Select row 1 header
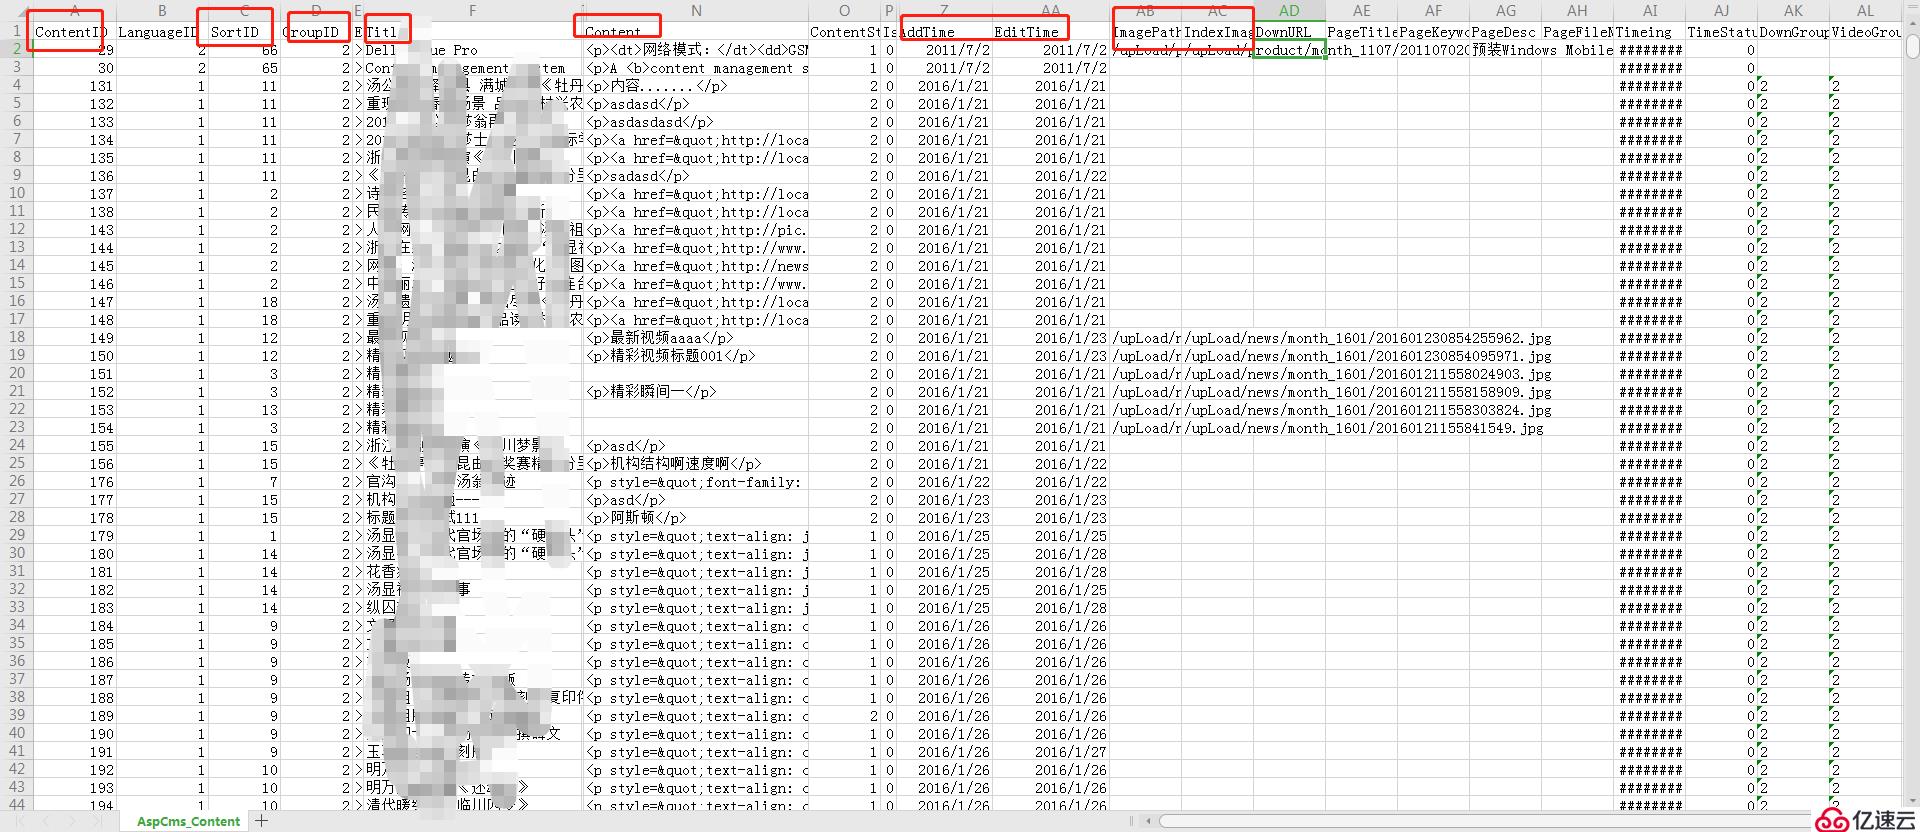 coord(16,31)
